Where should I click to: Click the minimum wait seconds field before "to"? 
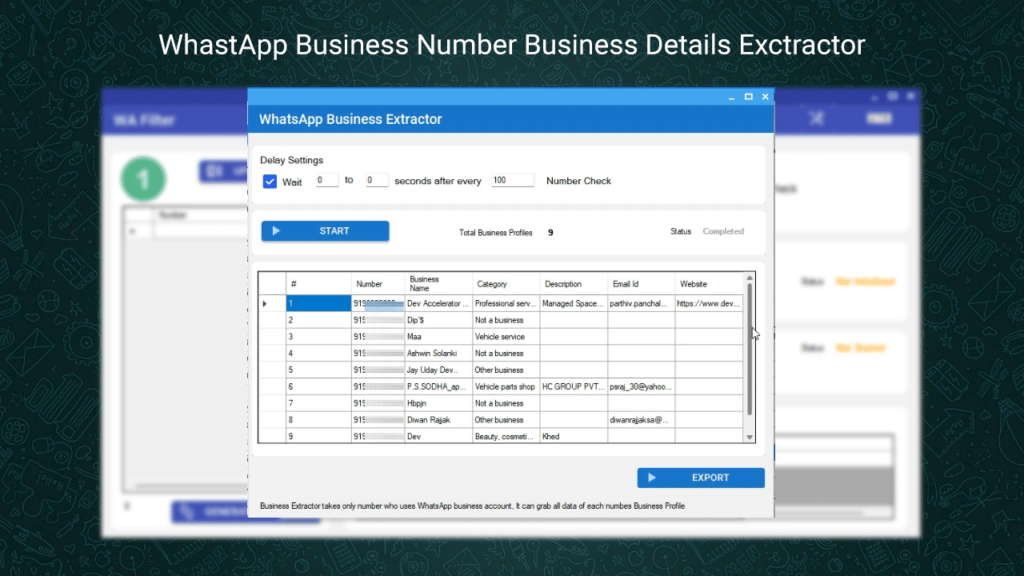[x=326, y=181]
